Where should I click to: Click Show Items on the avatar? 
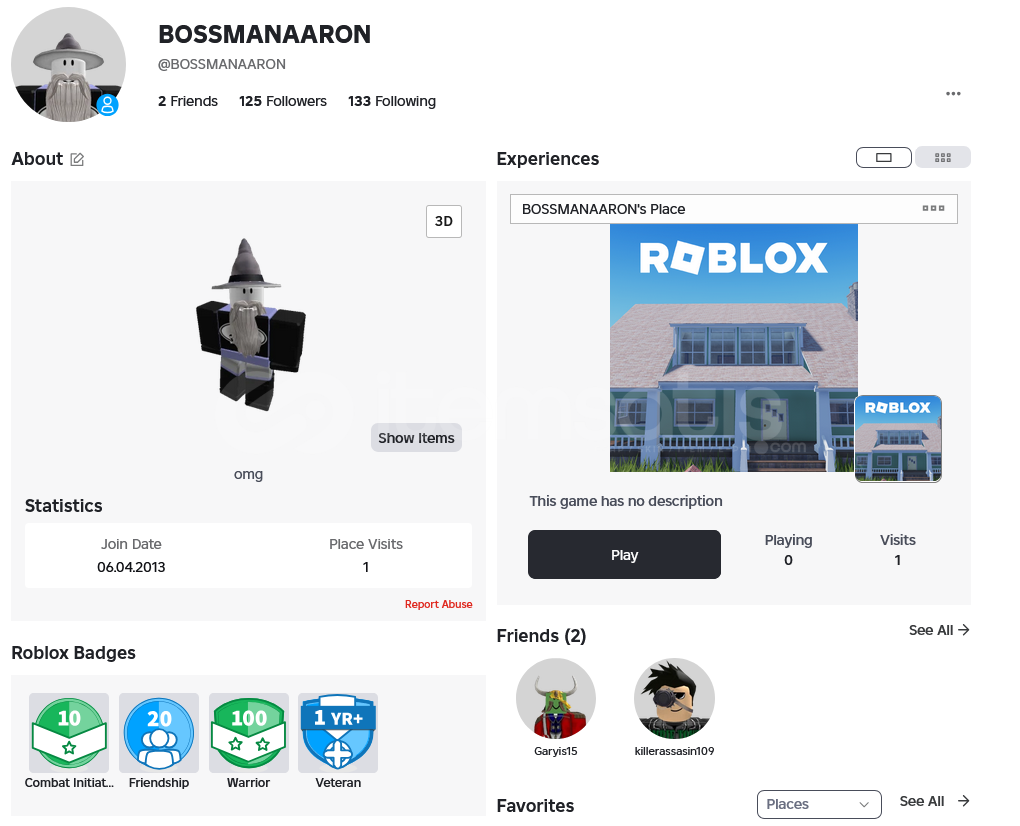(416, 438)
